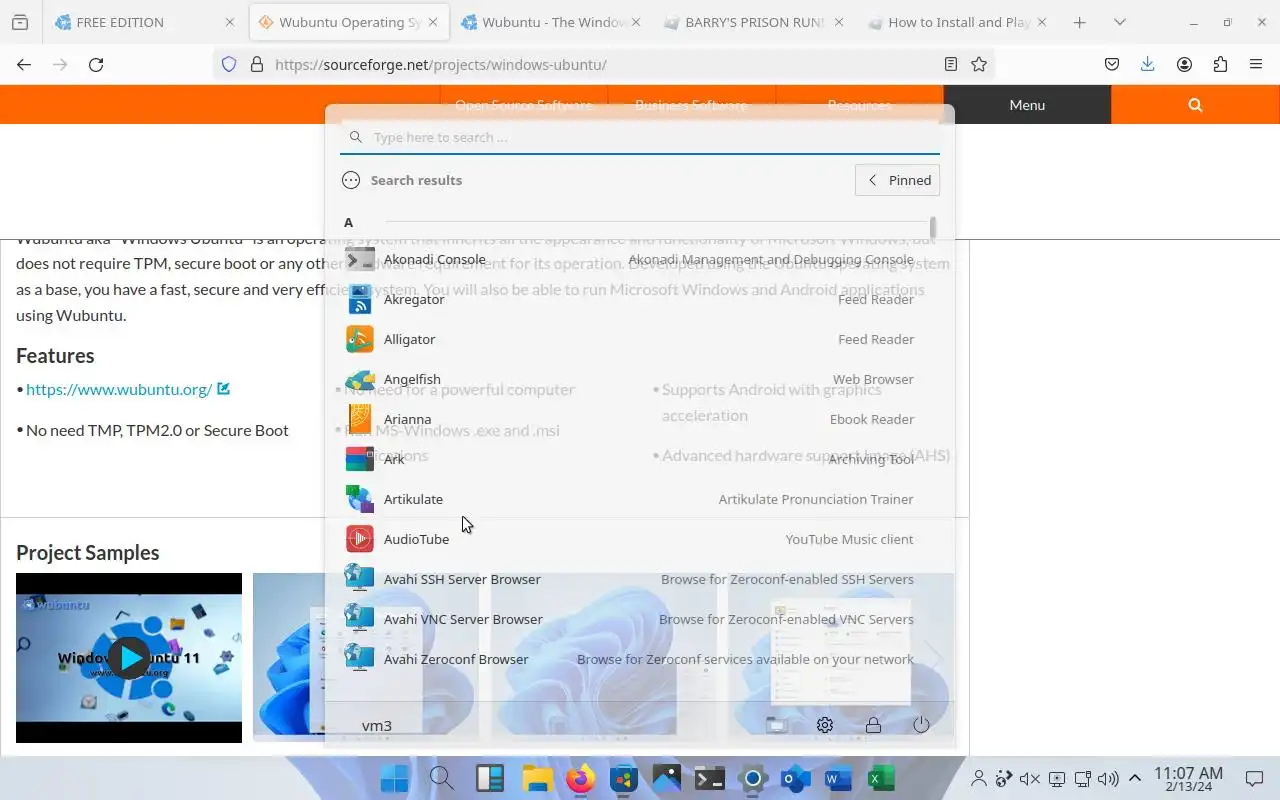This screenshot has width=1280, height=800.
Task: Bookmark this page with the star
Action: [x=979, y=64]
